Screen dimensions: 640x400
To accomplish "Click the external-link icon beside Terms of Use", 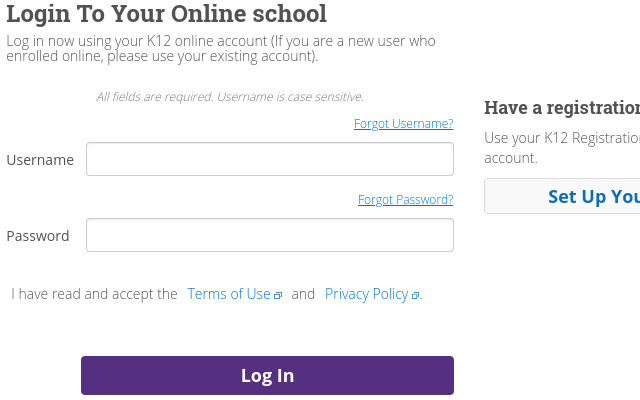I will coord(278,295).
